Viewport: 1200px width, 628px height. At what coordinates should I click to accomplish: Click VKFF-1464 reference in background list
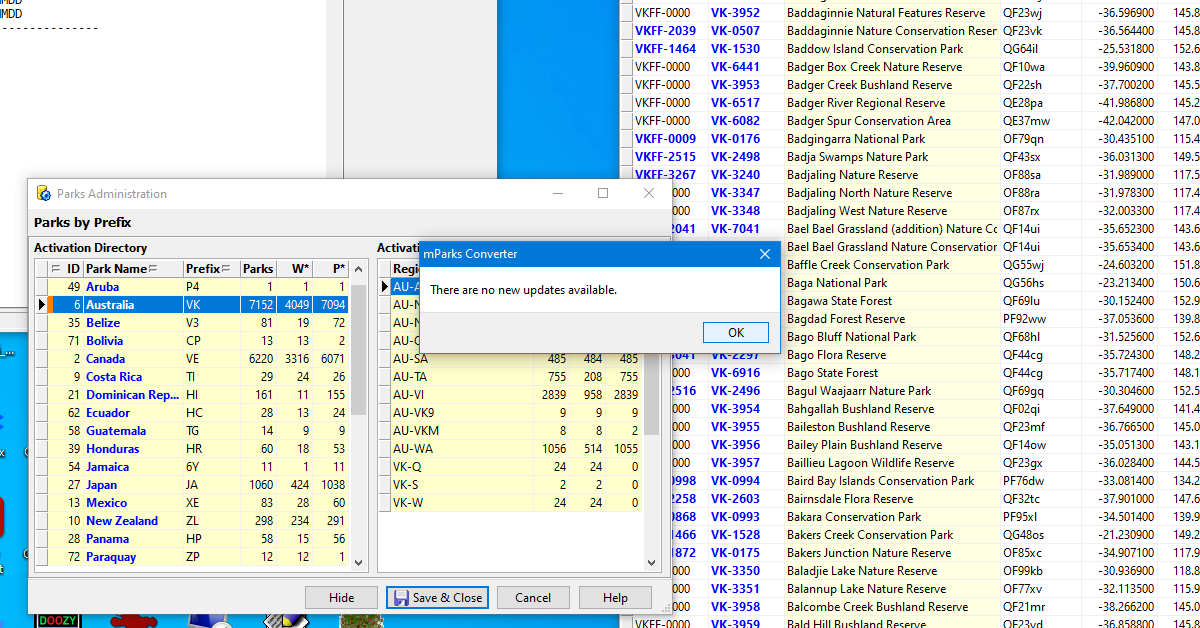click(665, 49)
